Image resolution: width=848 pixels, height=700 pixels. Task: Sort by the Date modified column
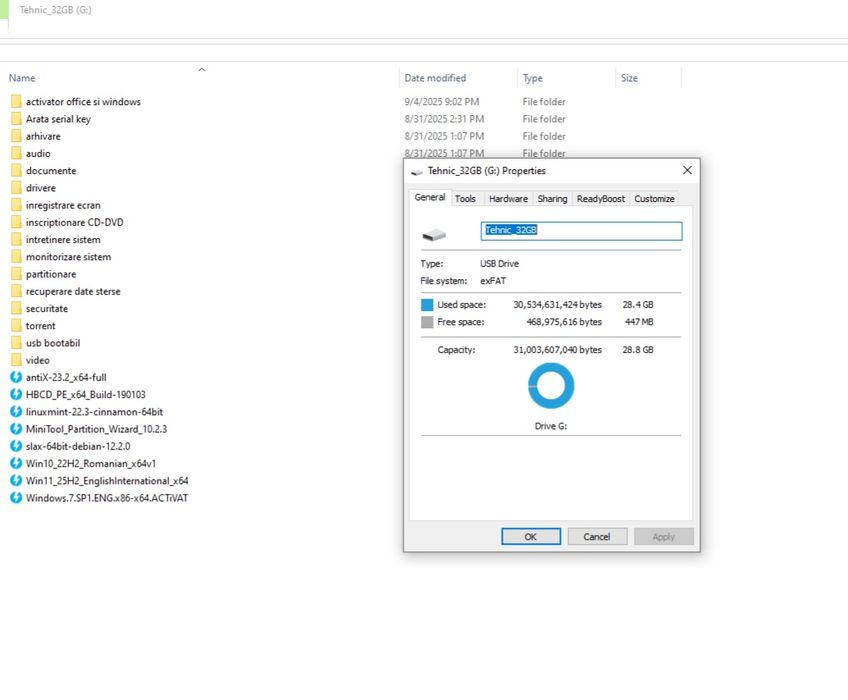(435, 78)
